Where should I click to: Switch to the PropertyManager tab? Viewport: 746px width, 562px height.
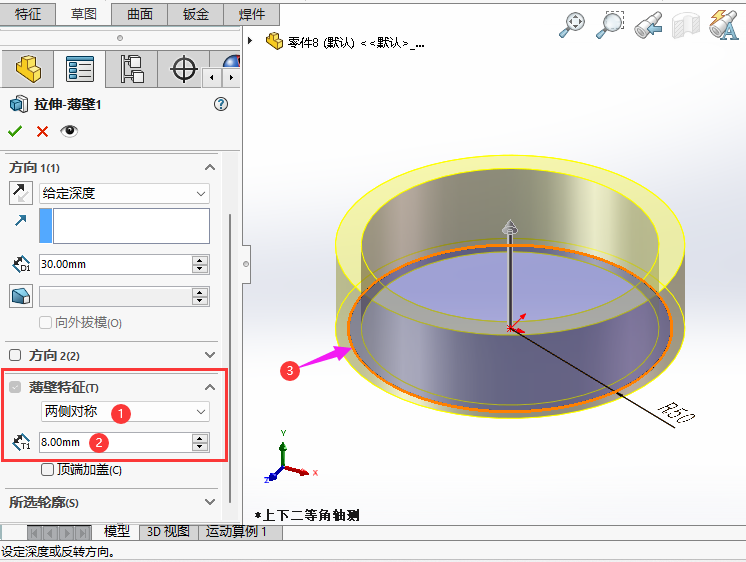pyautogui.click(x=79, y=69)
